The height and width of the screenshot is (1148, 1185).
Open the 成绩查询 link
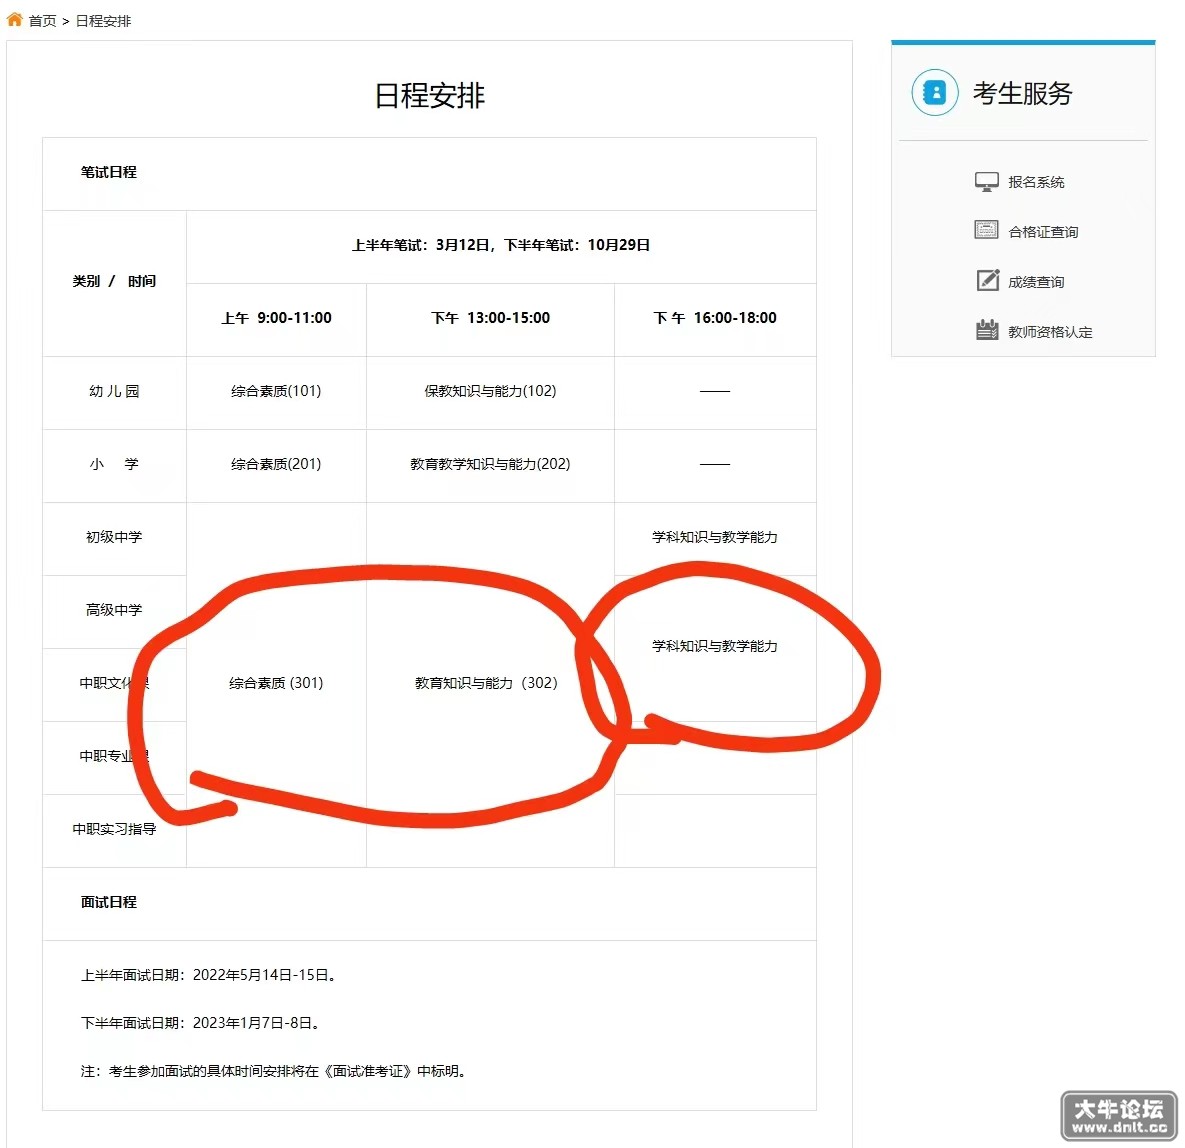pos(1036,282)
